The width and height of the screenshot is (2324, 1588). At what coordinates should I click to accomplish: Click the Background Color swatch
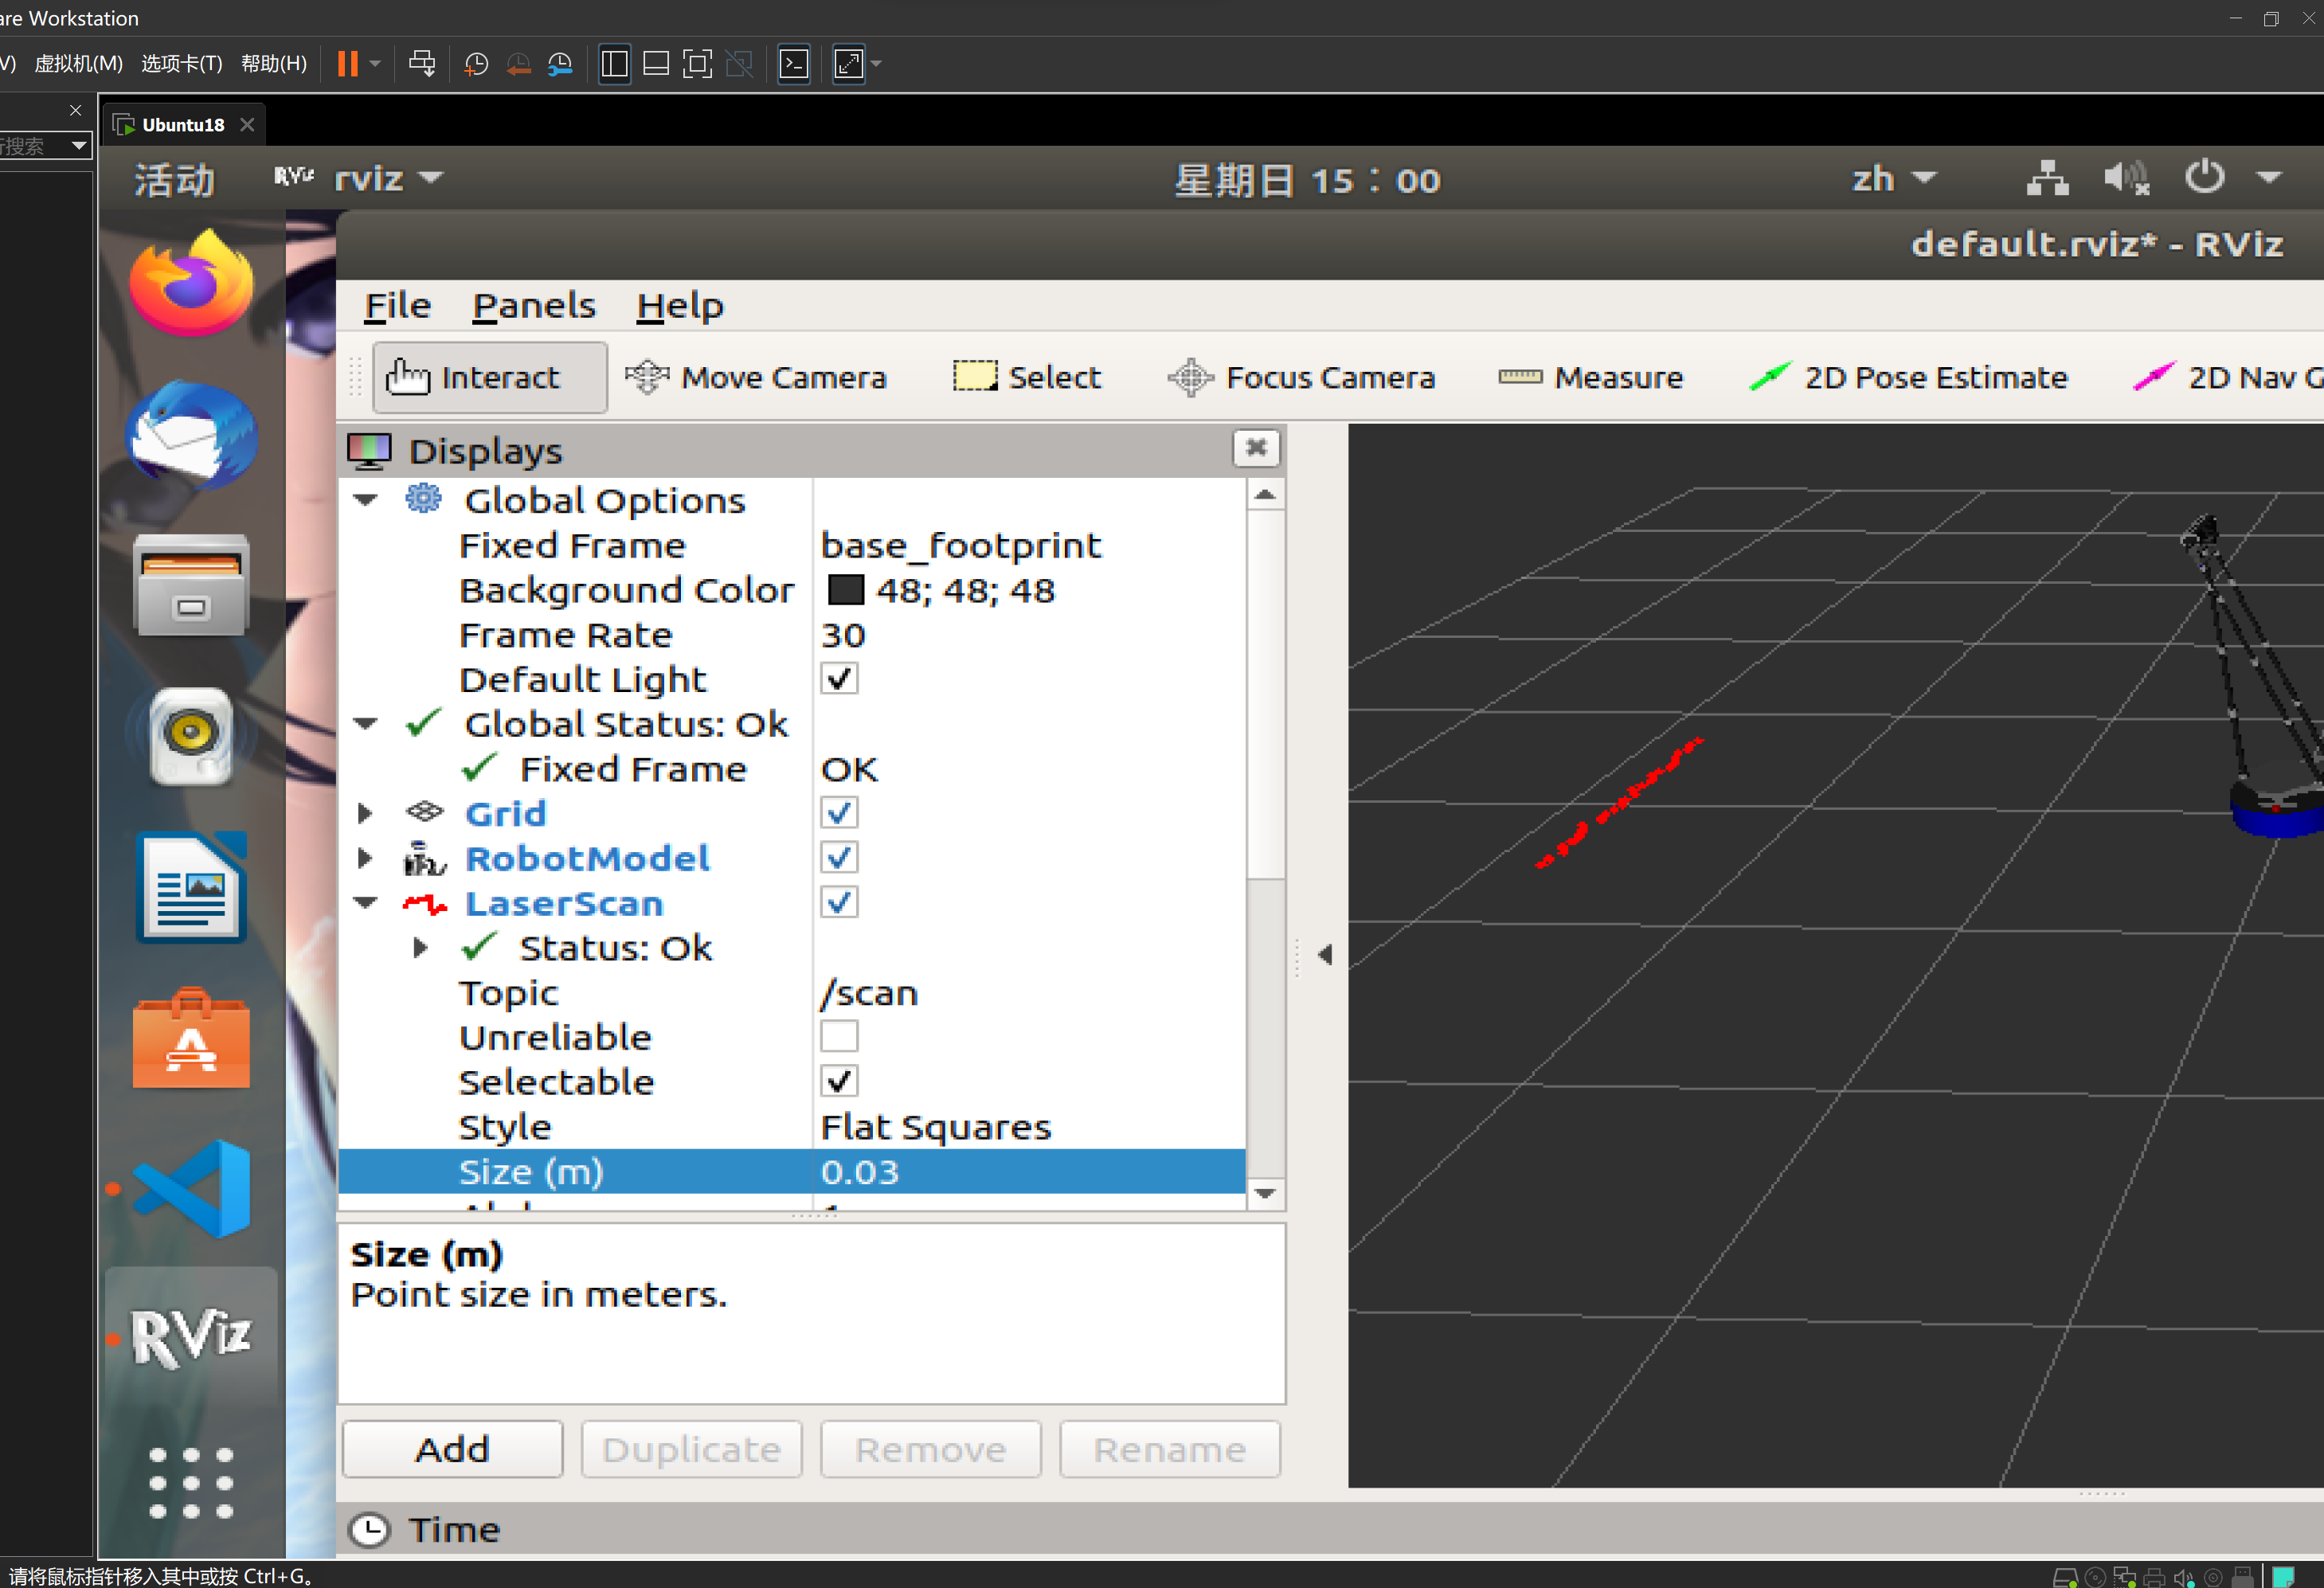point(845,590)
